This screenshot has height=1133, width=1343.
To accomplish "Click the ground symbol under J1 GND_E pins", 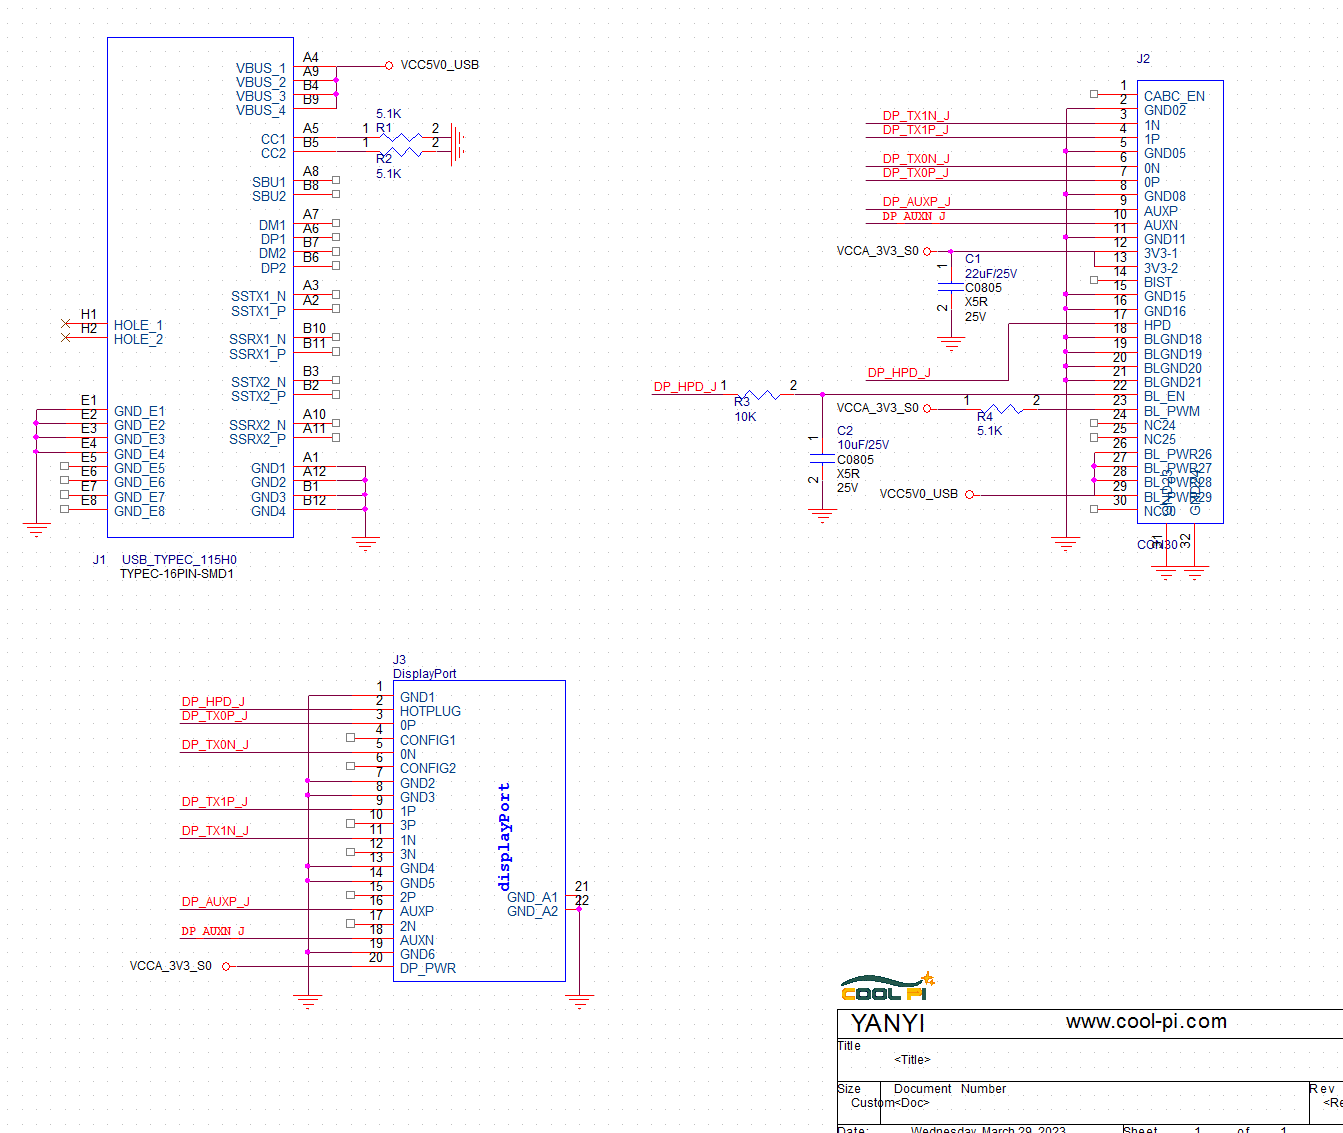I will (x=36, y=531).
